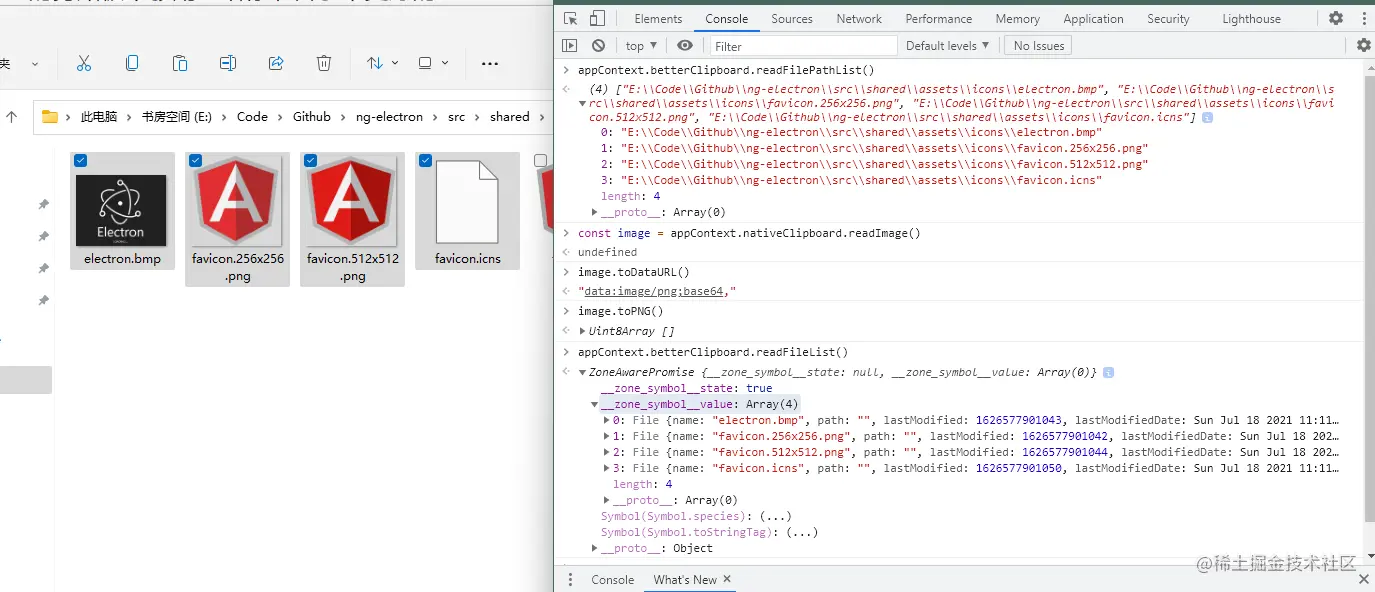
Task: Open DevTools settings gear in tab bar
Action: pos(1336,19)
